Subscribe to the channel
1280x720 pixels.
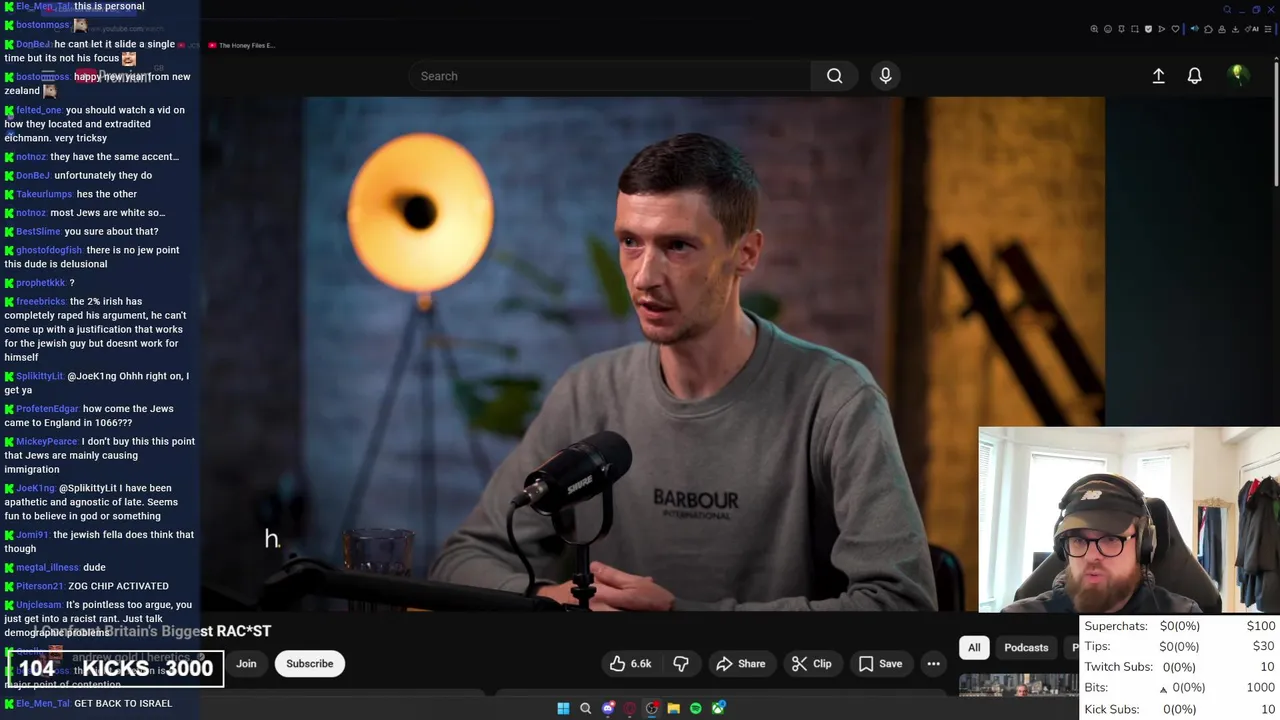pyautogui.click(x=310, y=664)
